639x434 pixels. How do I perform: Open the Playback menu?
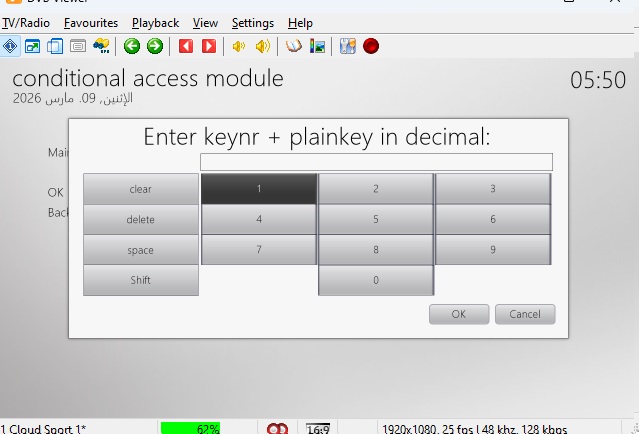click(155, 23)
